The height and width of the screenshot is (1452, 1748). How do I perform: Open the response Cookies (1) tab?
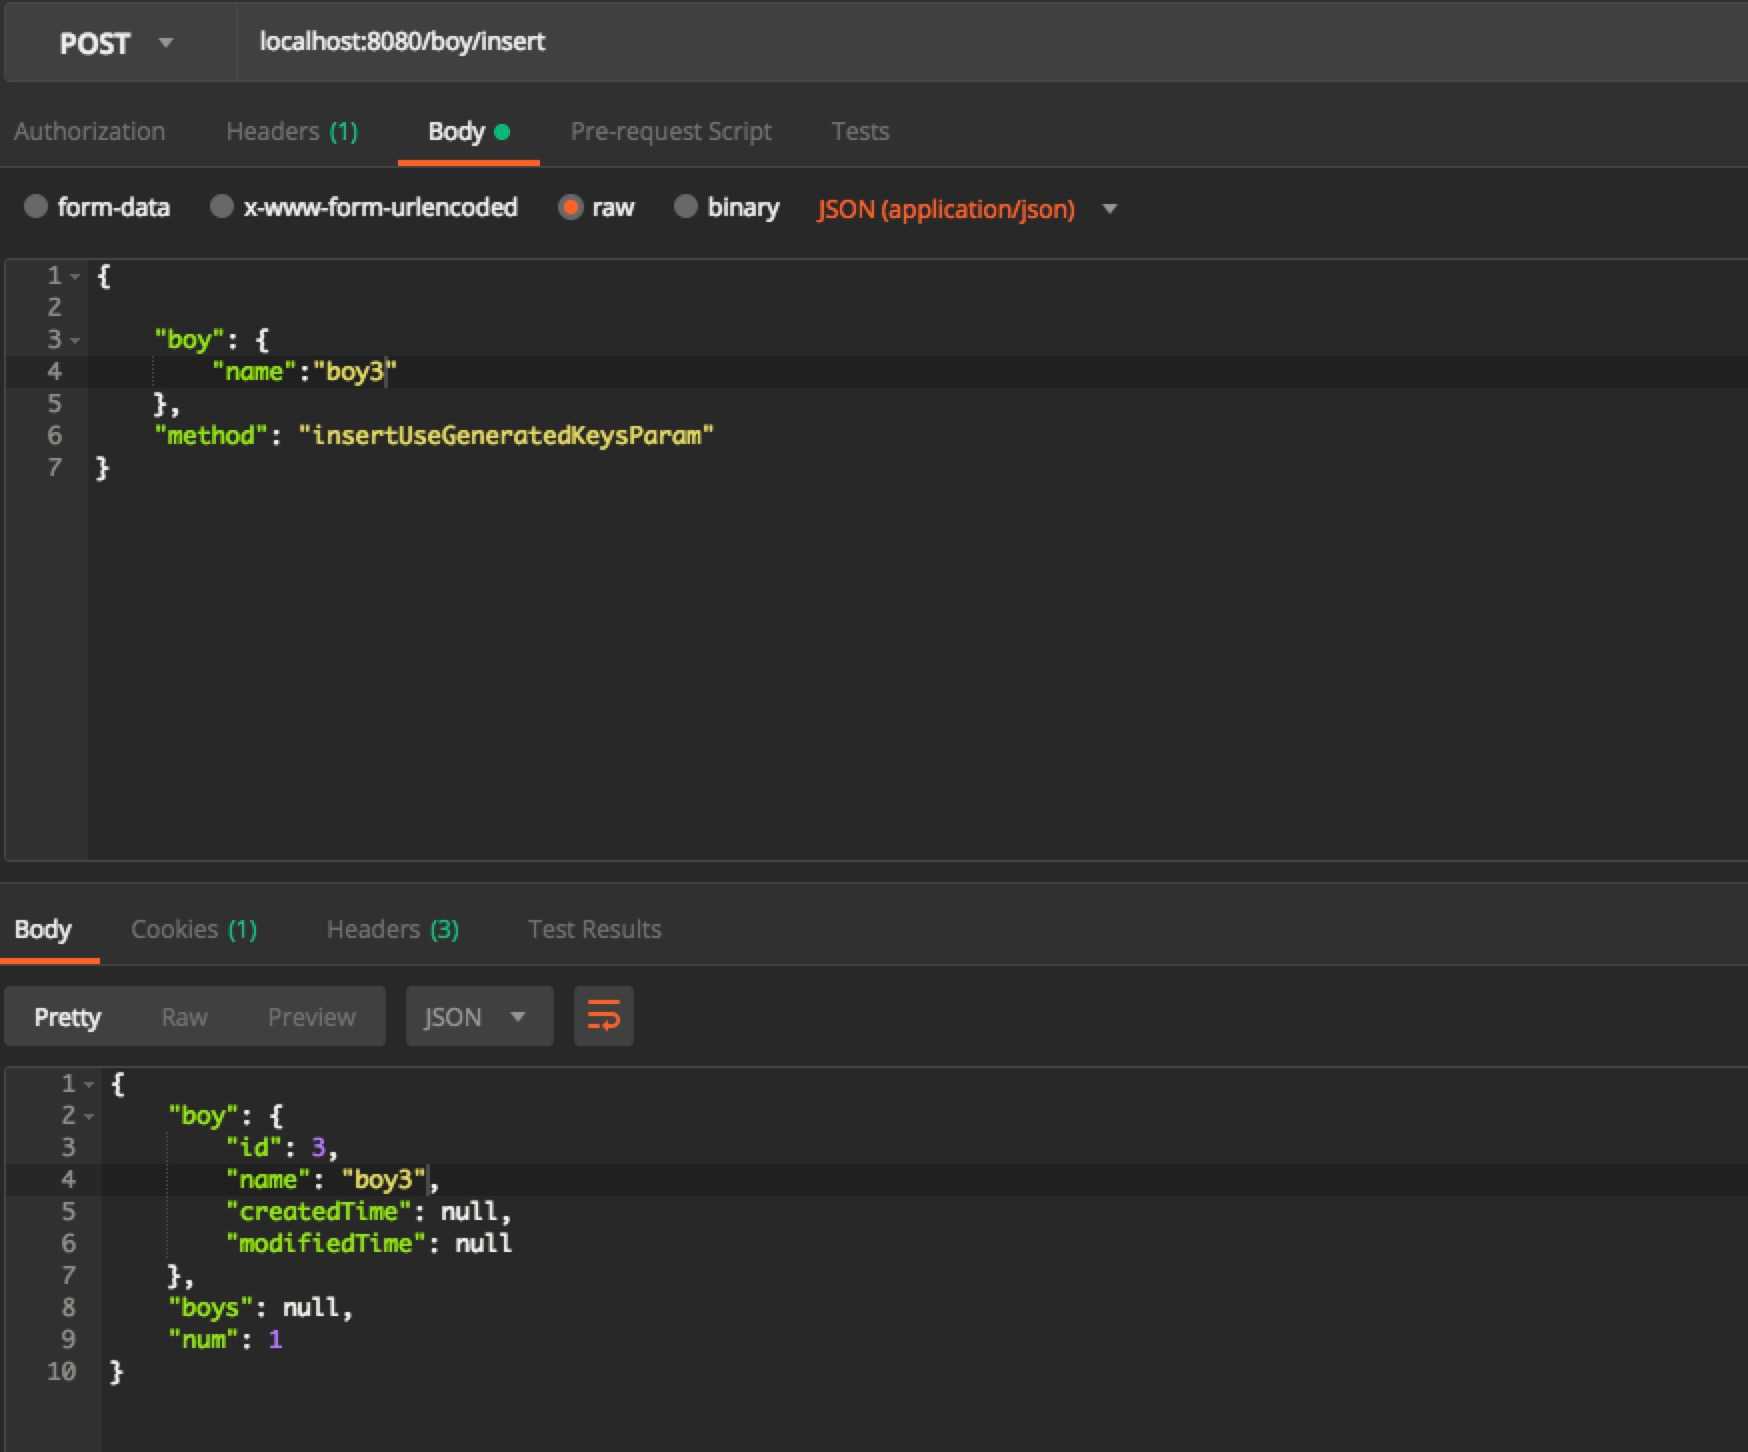pos(194,930)
